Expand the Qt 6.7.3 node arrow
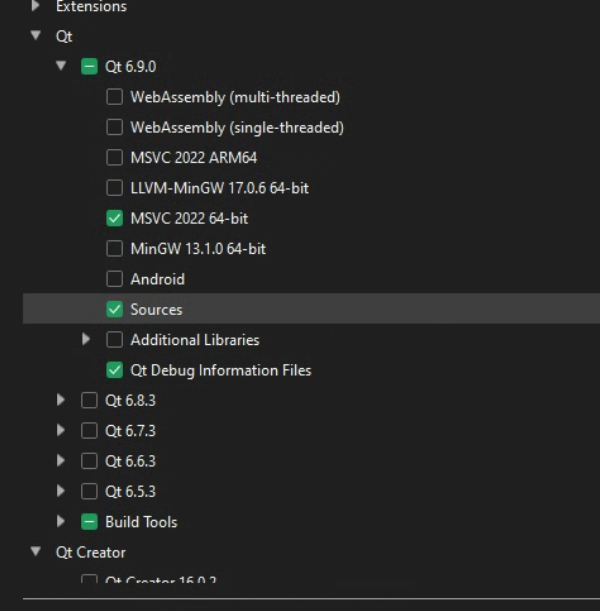Image resolution: width=600 pixels, height=611 pixels. point(61,431)
